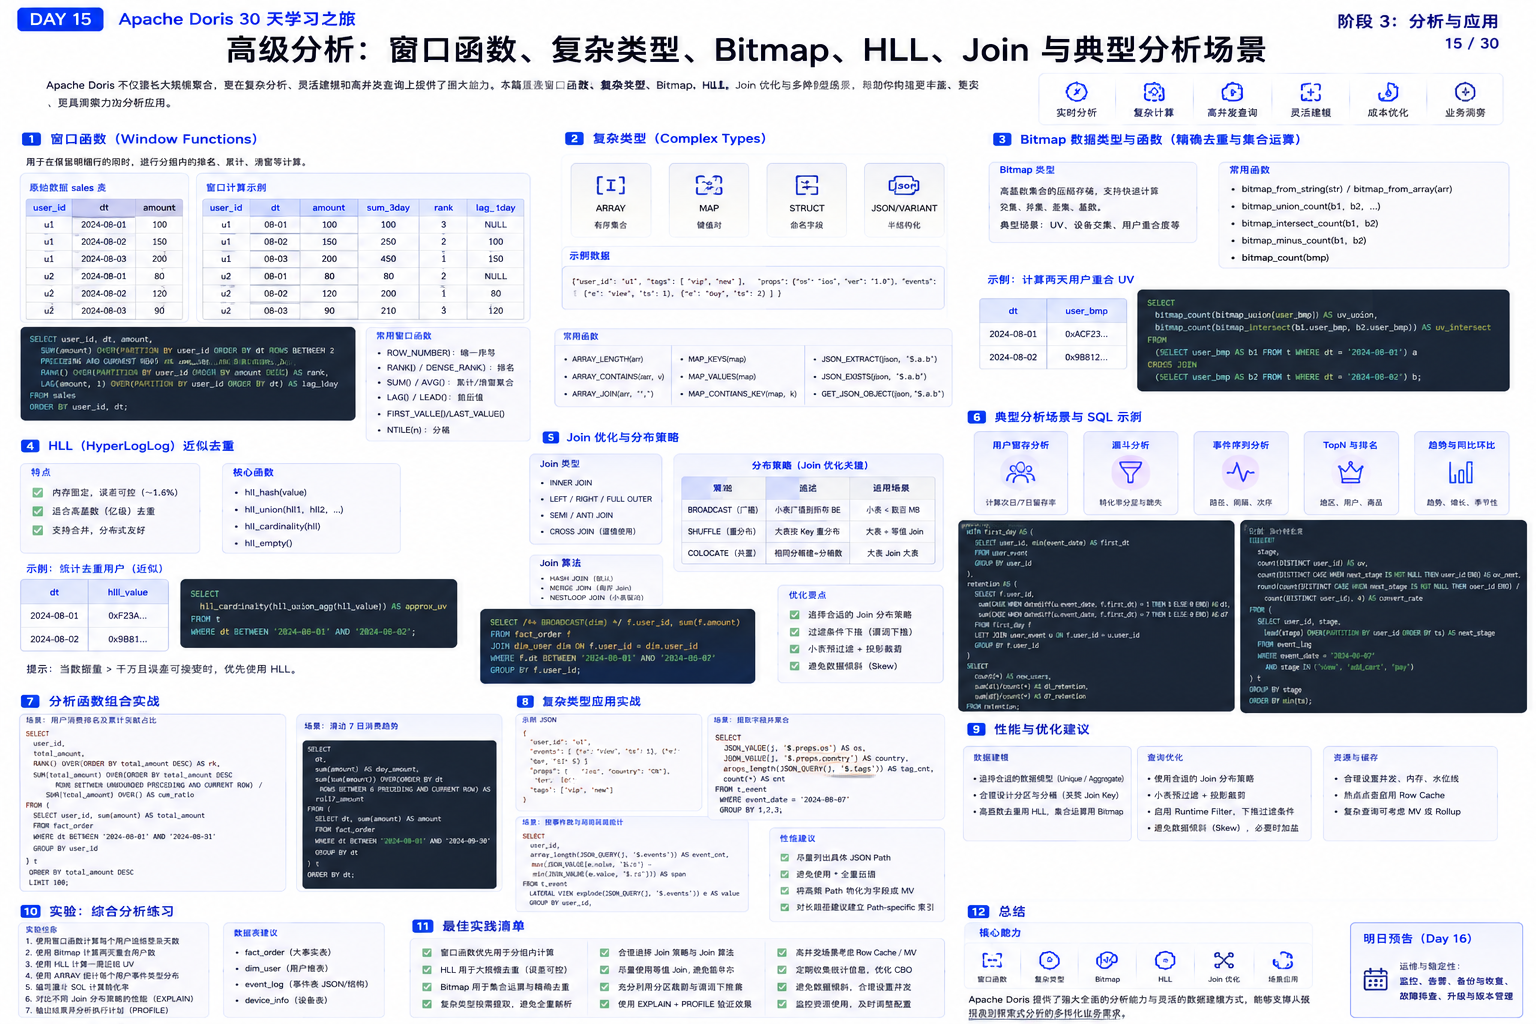
Task: Select the 灵活建模 icon
Action: coord(1310,92)
